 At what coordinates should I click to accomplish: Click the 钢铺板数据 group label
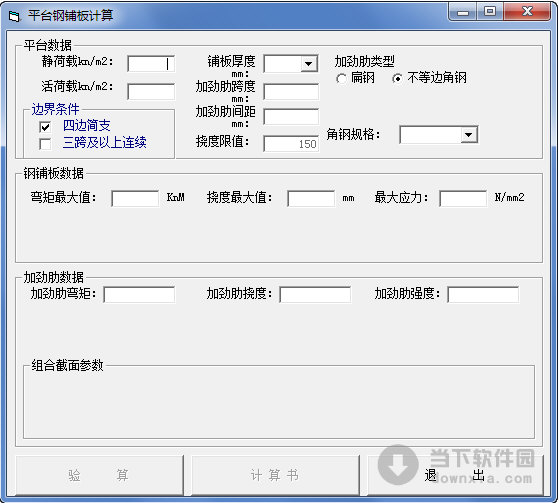coord(53,173)
